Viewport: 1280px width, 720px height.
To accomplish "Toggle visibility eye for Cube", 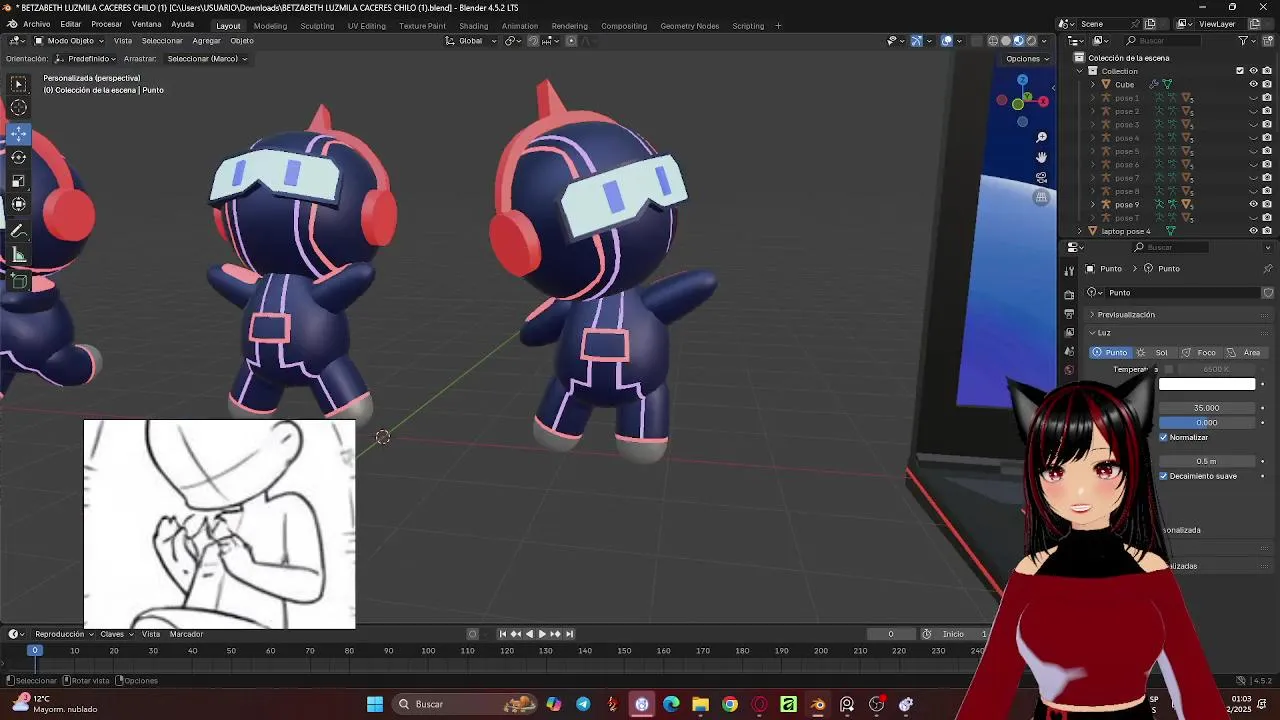I will point(1253,84).
